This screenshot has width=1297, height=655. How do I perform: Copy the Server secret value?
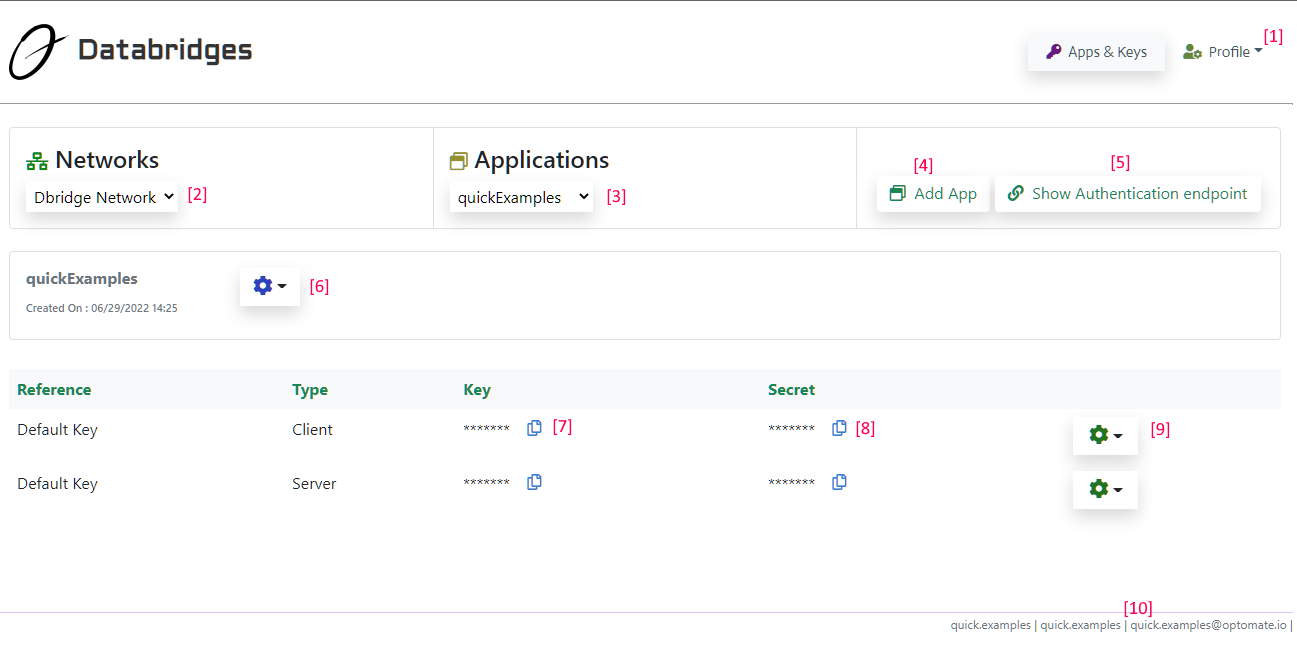[x=839, y=482]
